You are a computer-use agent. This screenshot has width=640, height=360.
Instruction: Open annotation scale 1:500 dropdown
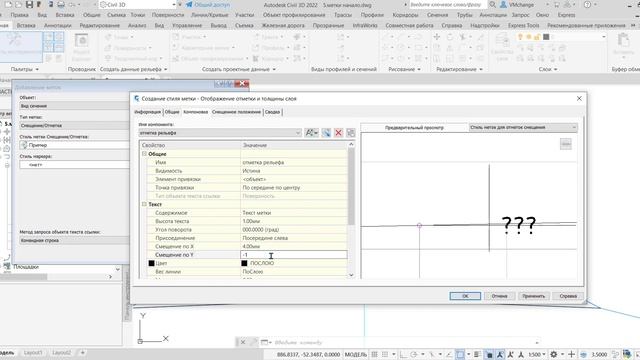point(537,354)
